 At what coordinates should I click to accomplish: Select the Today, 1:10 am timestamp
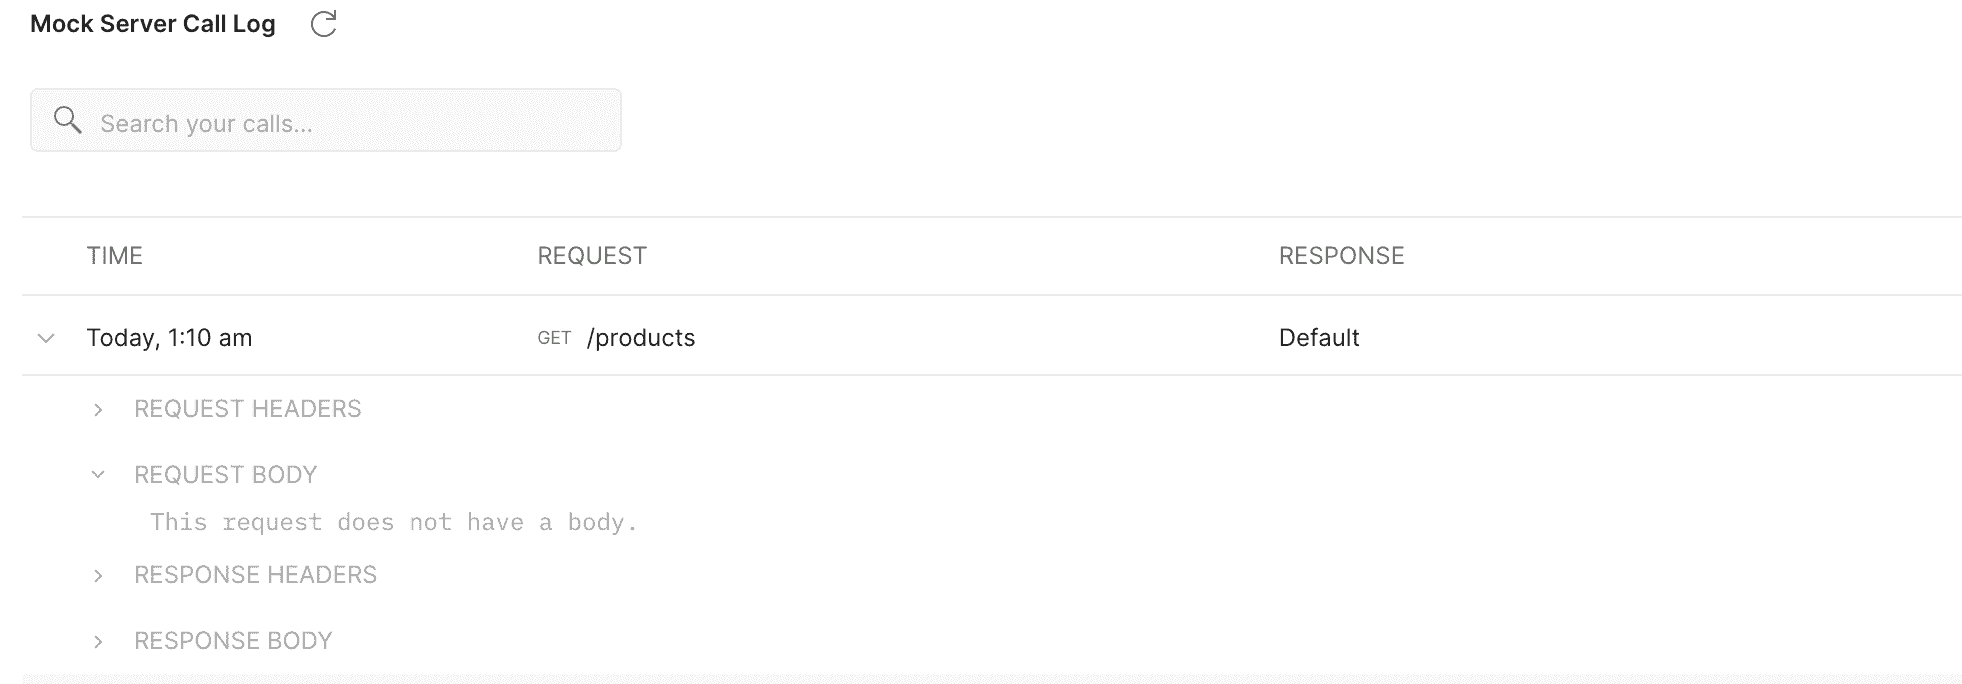(x=169, y=338)
